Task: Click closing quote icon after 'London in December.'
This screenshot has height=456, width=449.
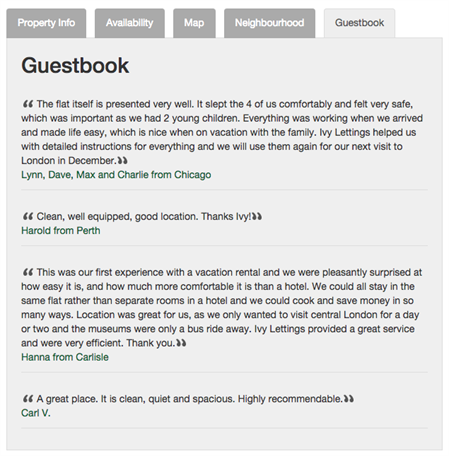Action: [122, 161]
